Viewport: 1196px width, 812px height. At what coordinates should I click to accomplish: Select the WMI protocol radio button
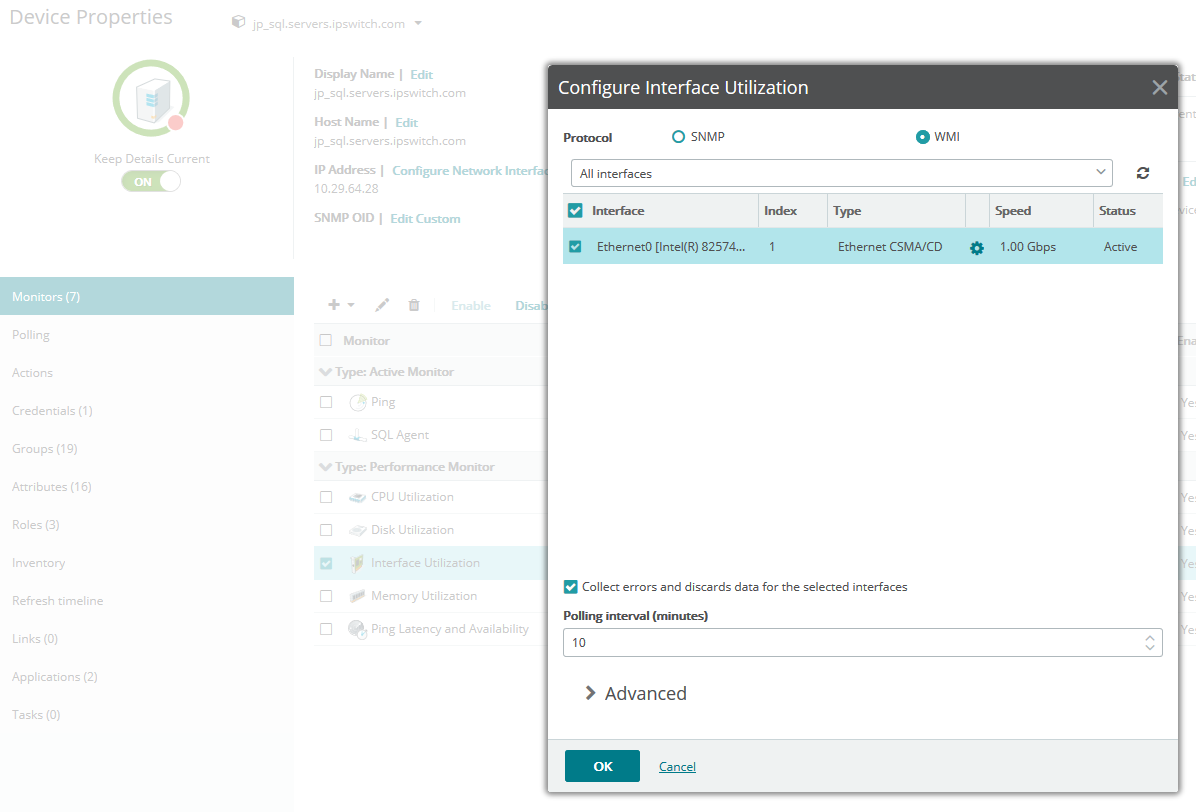click(923, 136)
